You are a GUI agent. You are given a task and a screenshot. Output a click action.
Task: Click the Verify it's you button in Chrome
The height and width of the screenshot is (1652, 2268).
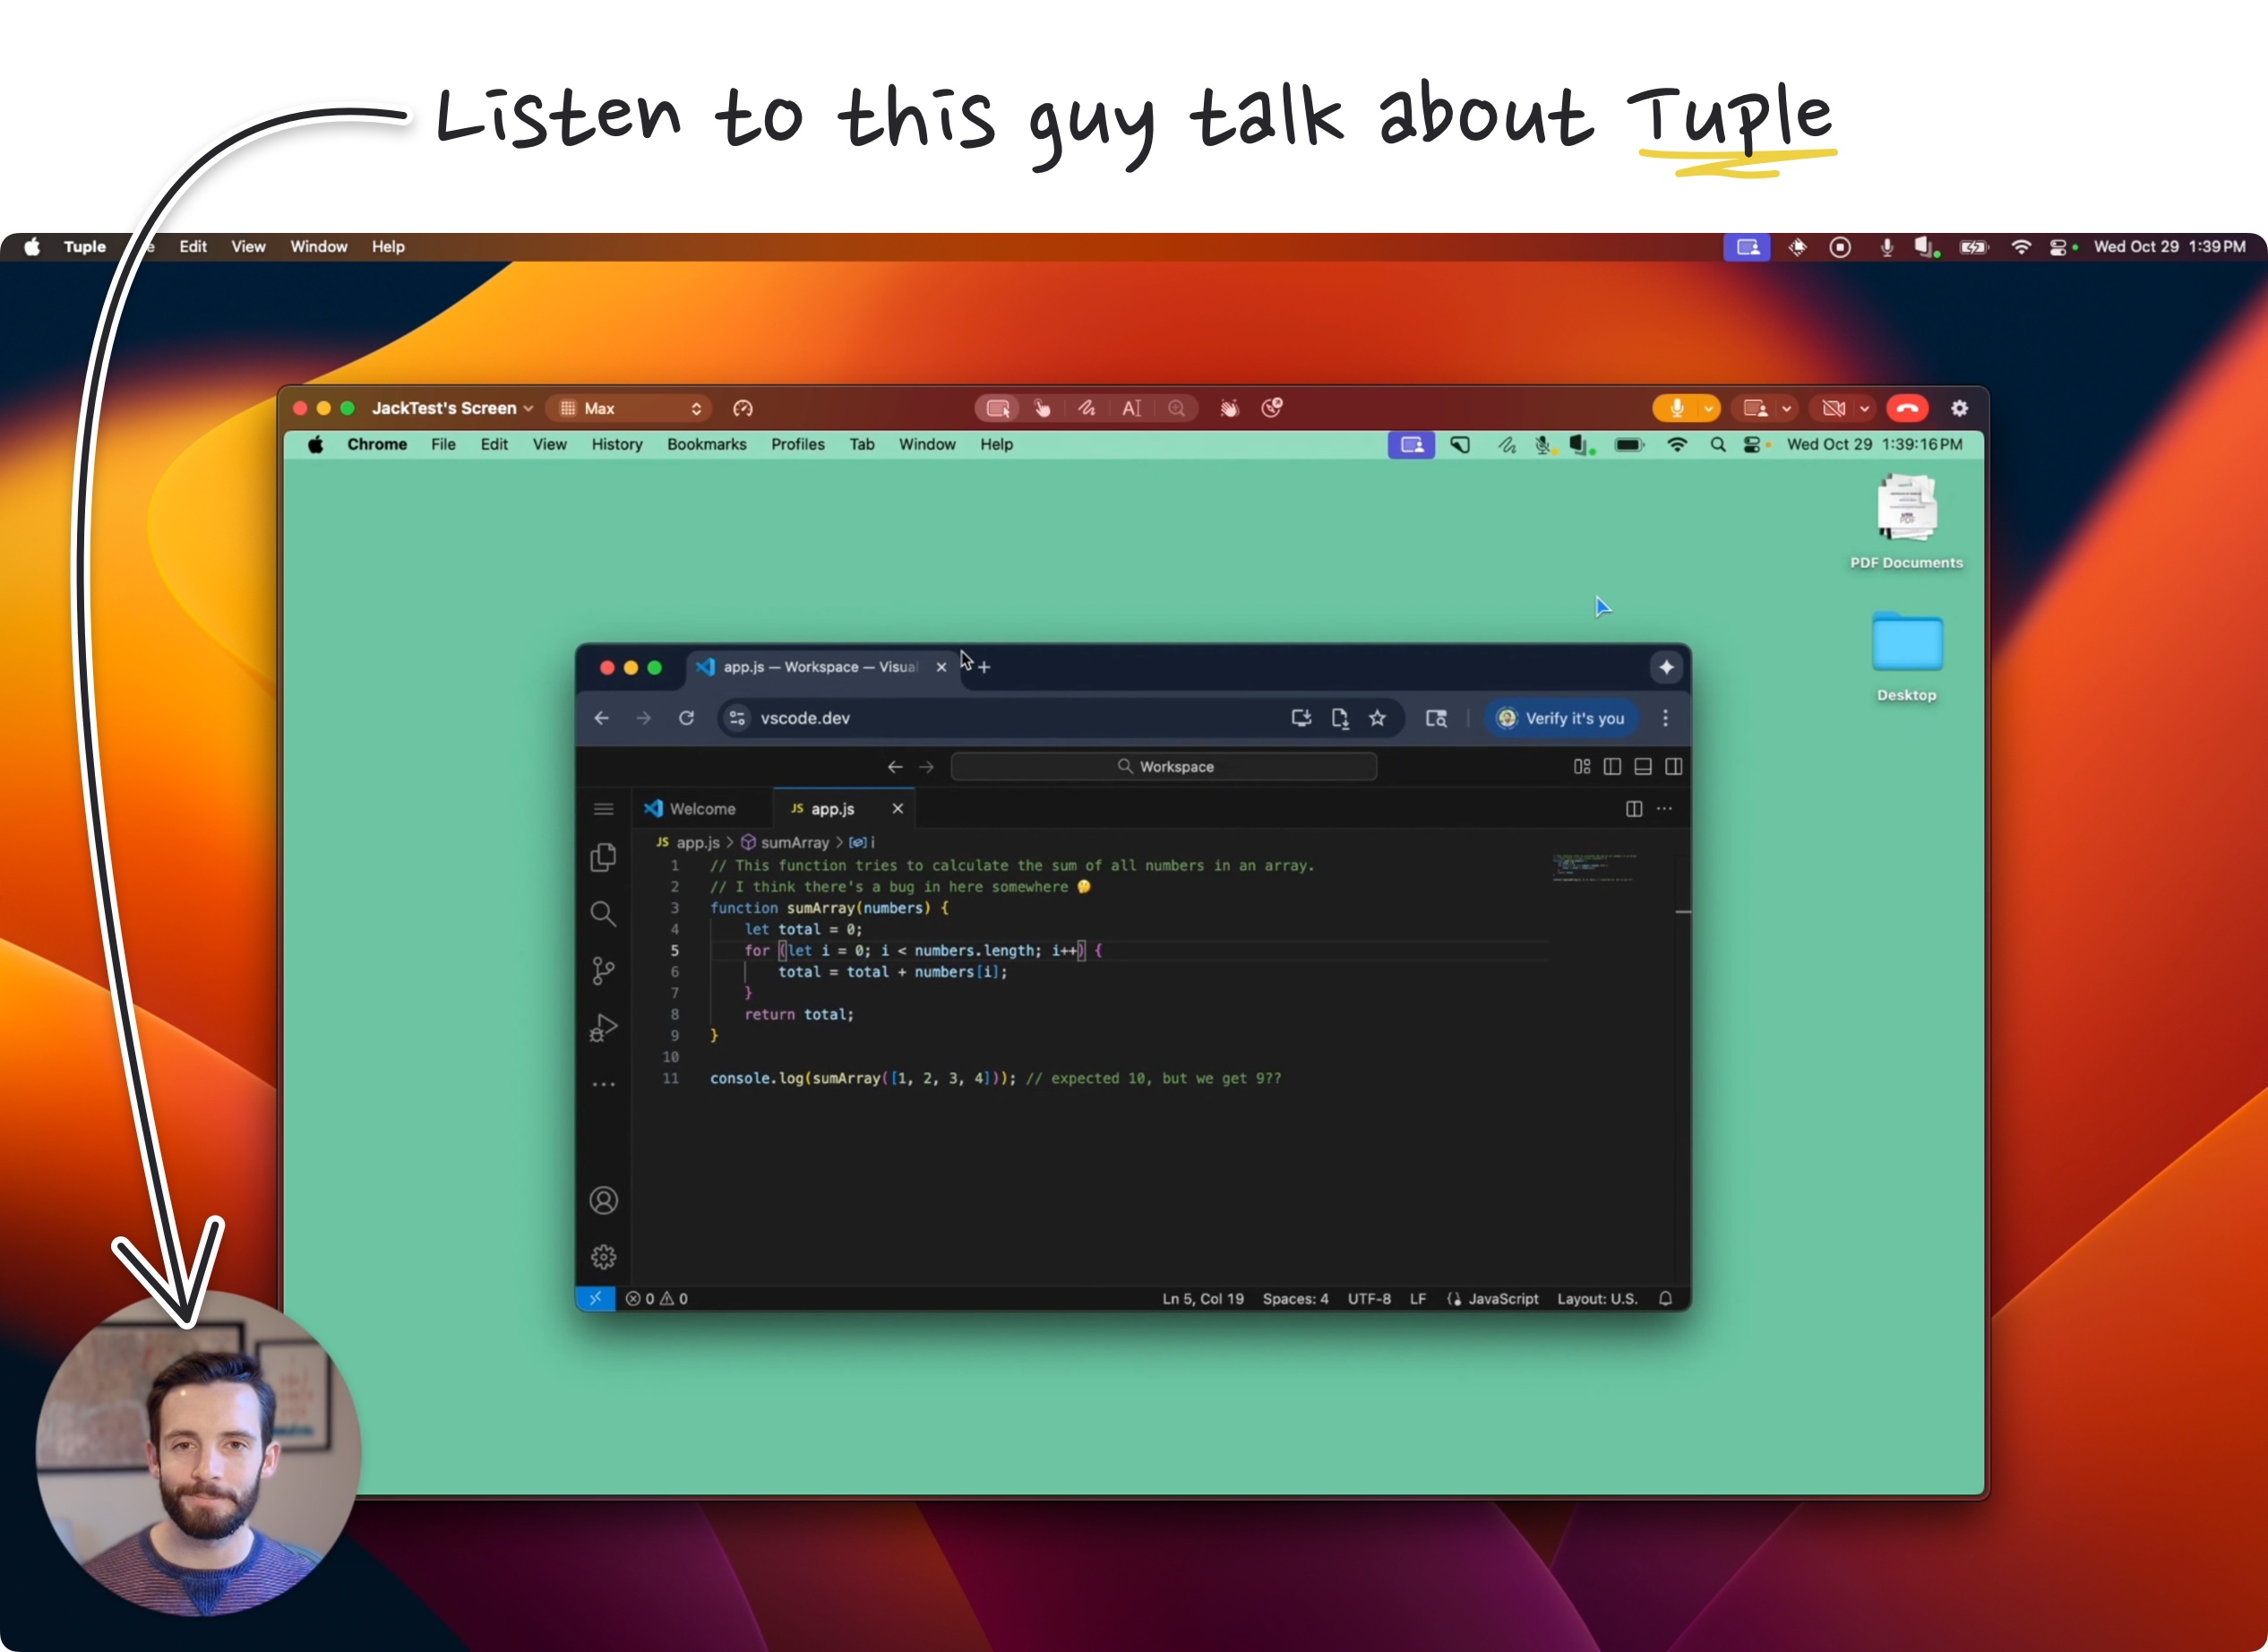pyautogui.click(x=1560, y=718)
